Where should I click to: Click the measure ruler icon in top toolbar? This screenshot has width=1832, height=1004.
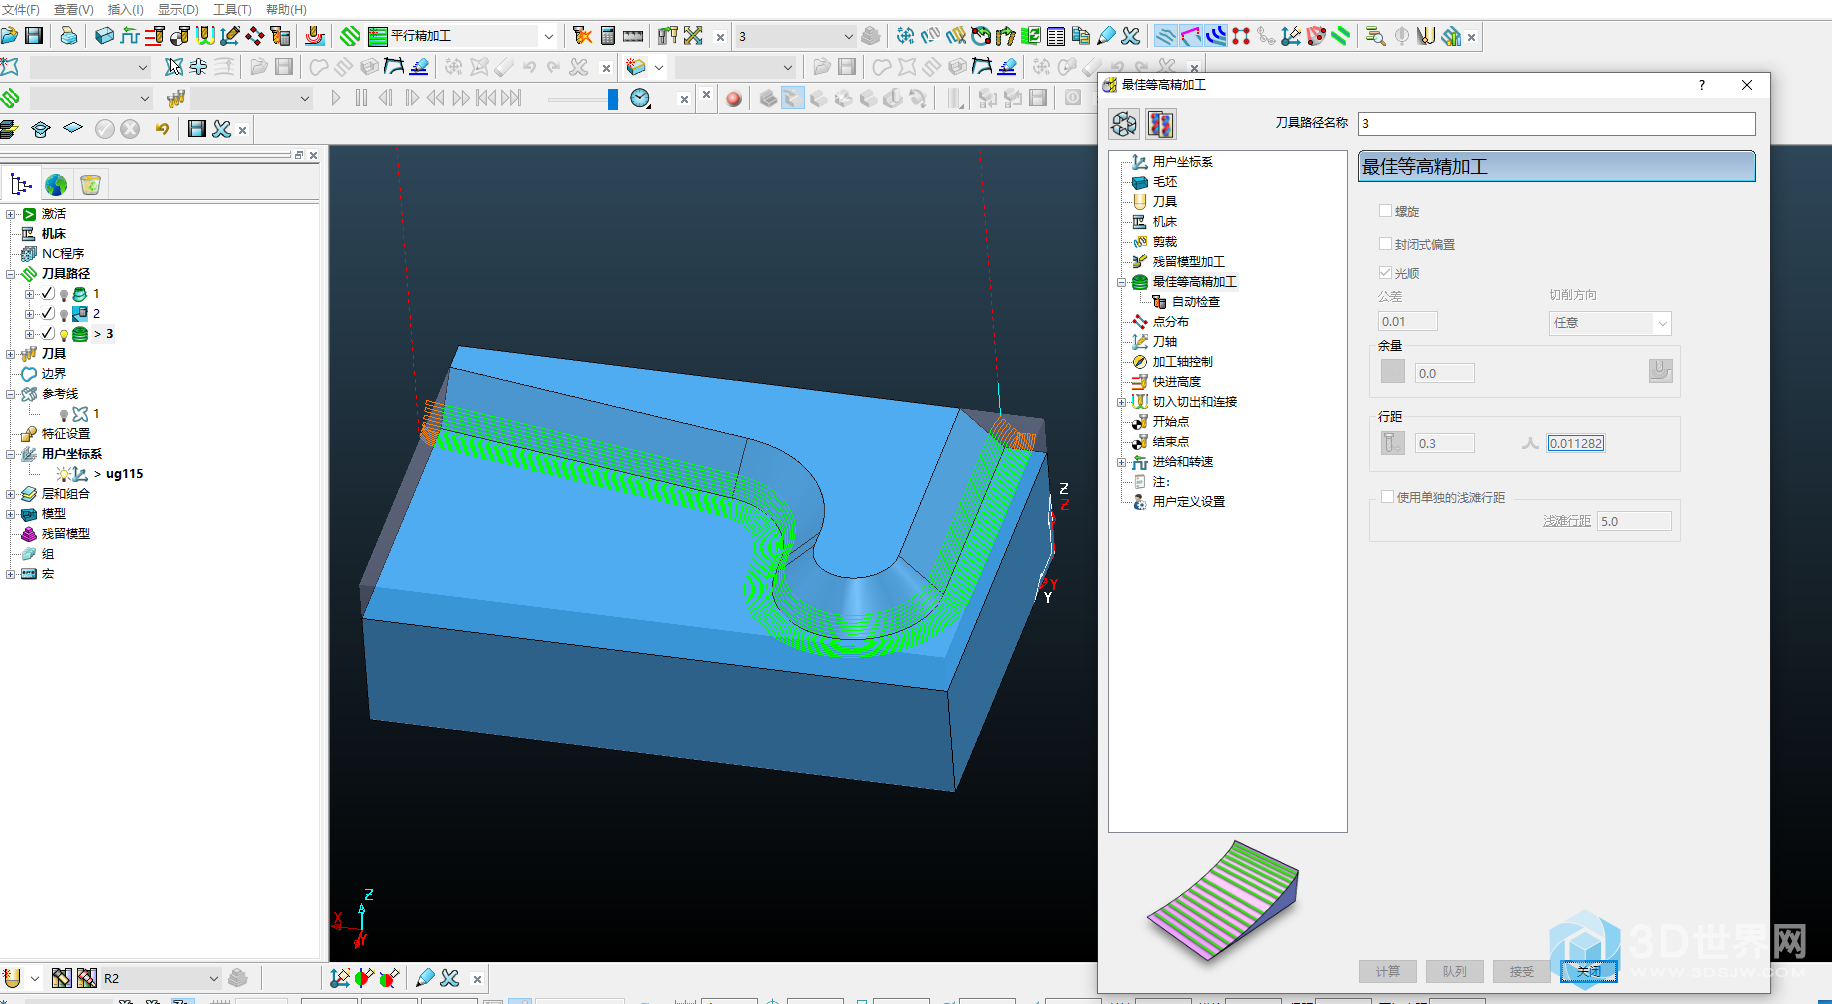click(633, 36)
